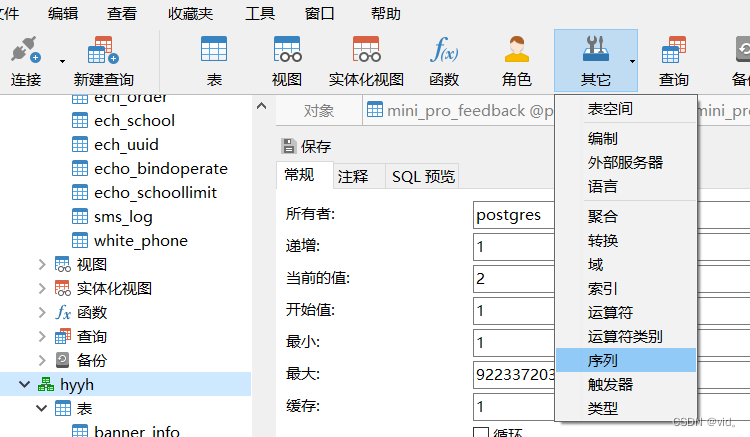750x437 pixels.
Task: Choose 域 from the dropdown menu
Action: click(x=626, y=264)
